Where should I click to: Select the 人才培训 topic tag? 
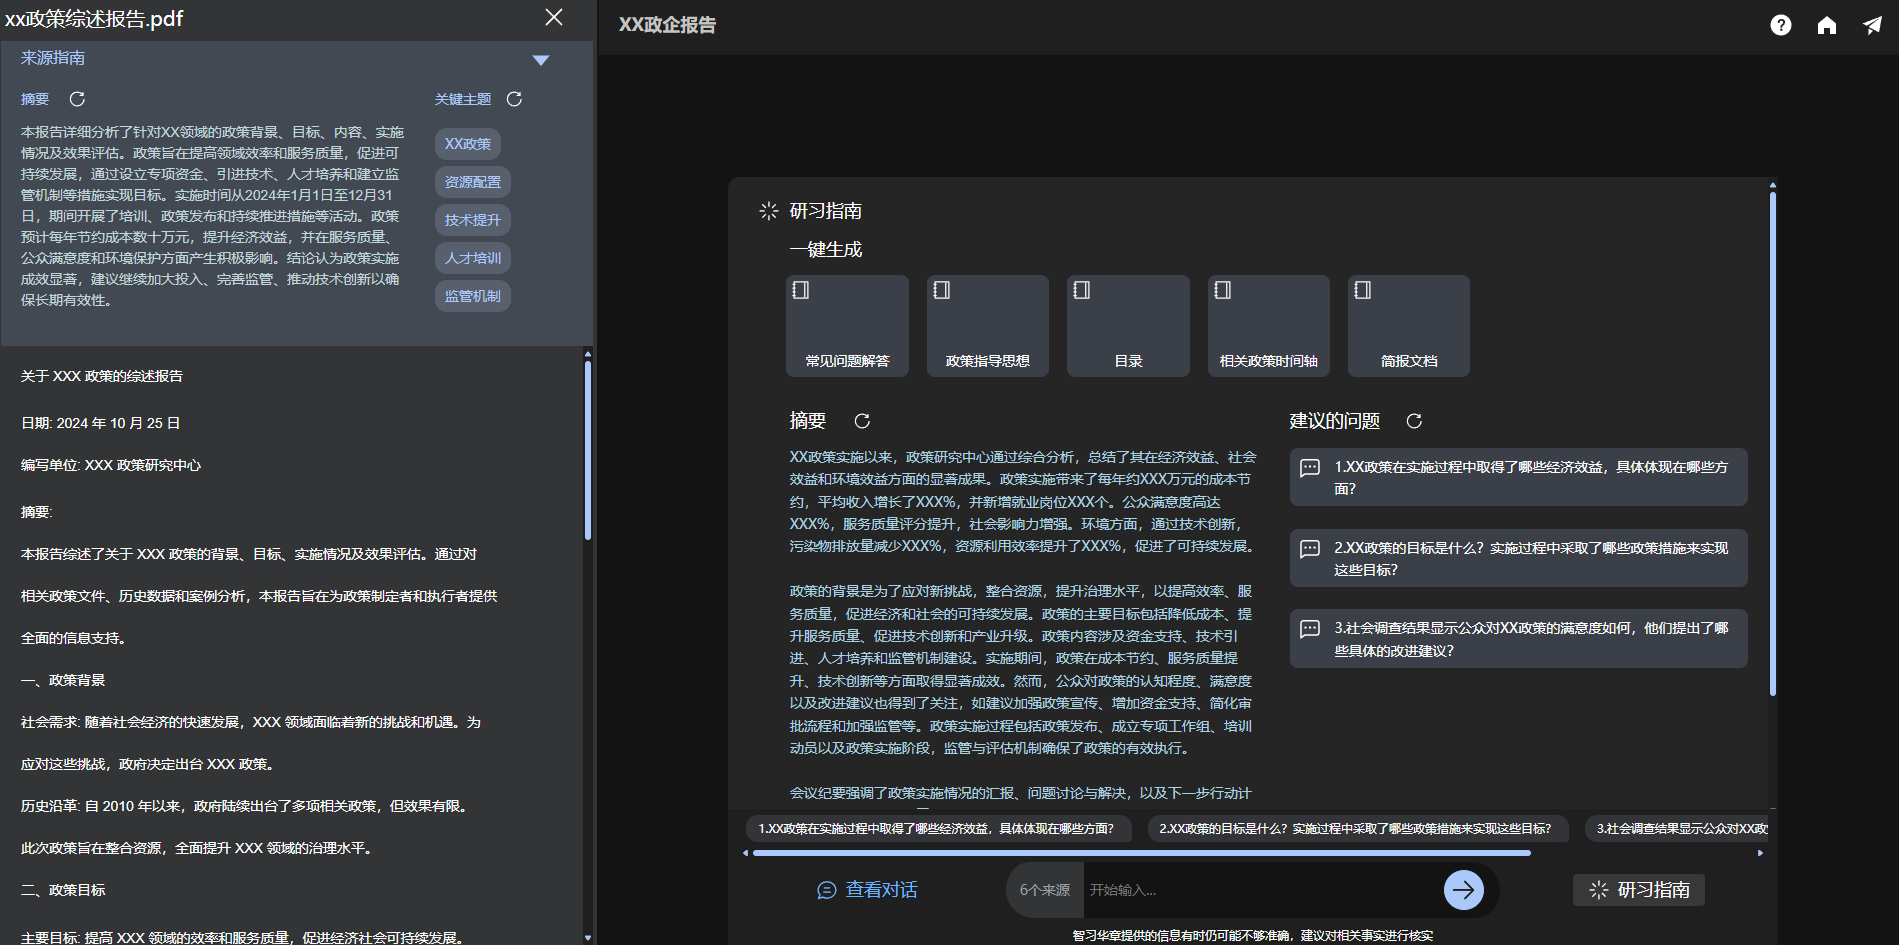coord(473,258)
